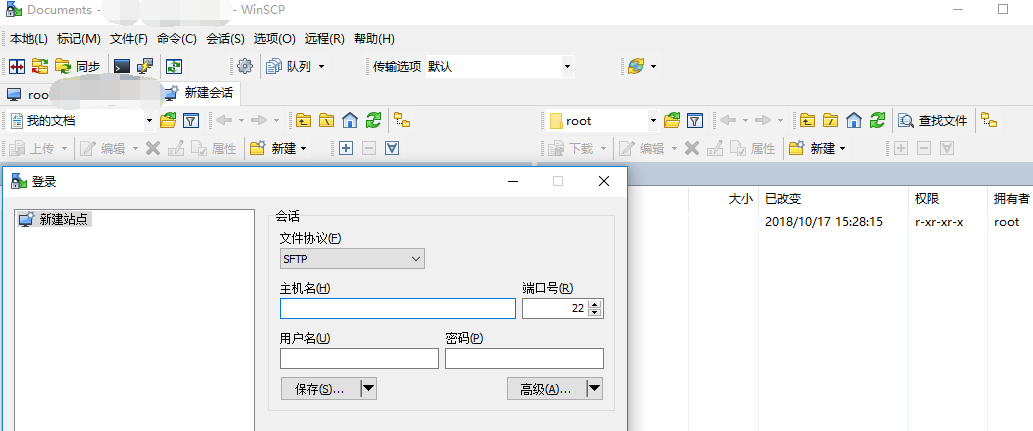Open the 传输选项 transfer settings combo box

499,67
